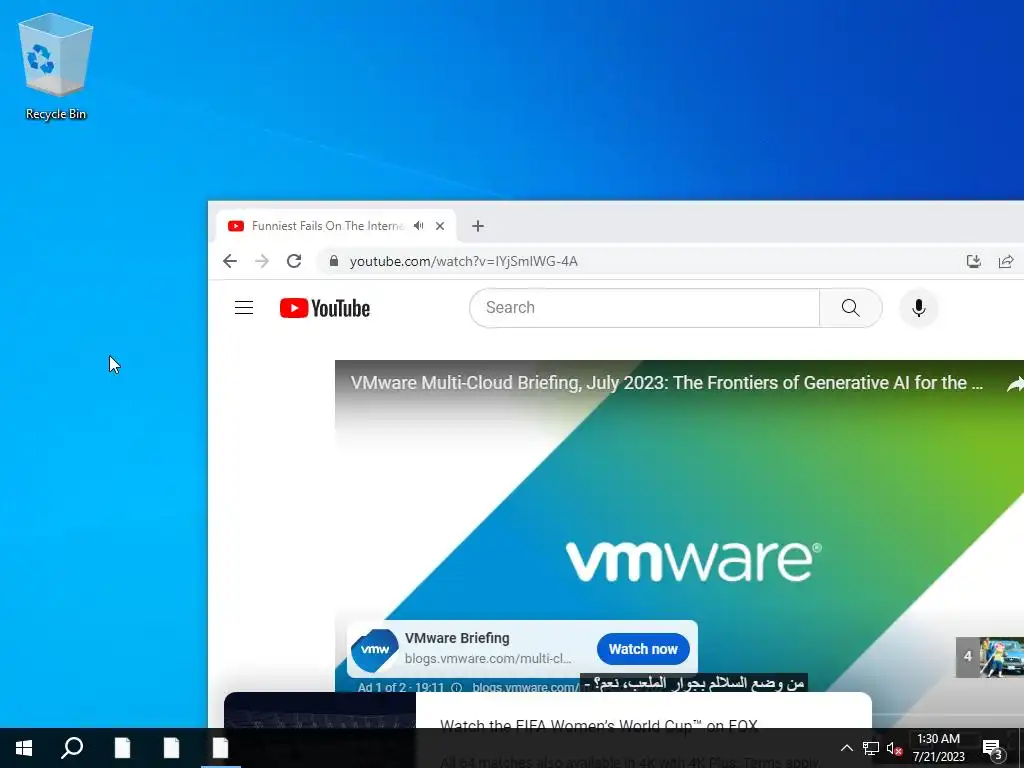The height and width of the screenshot is (768, 1024).
Task: Open a new browser tab
Action: pyautogui.click(x=478, y=226)
